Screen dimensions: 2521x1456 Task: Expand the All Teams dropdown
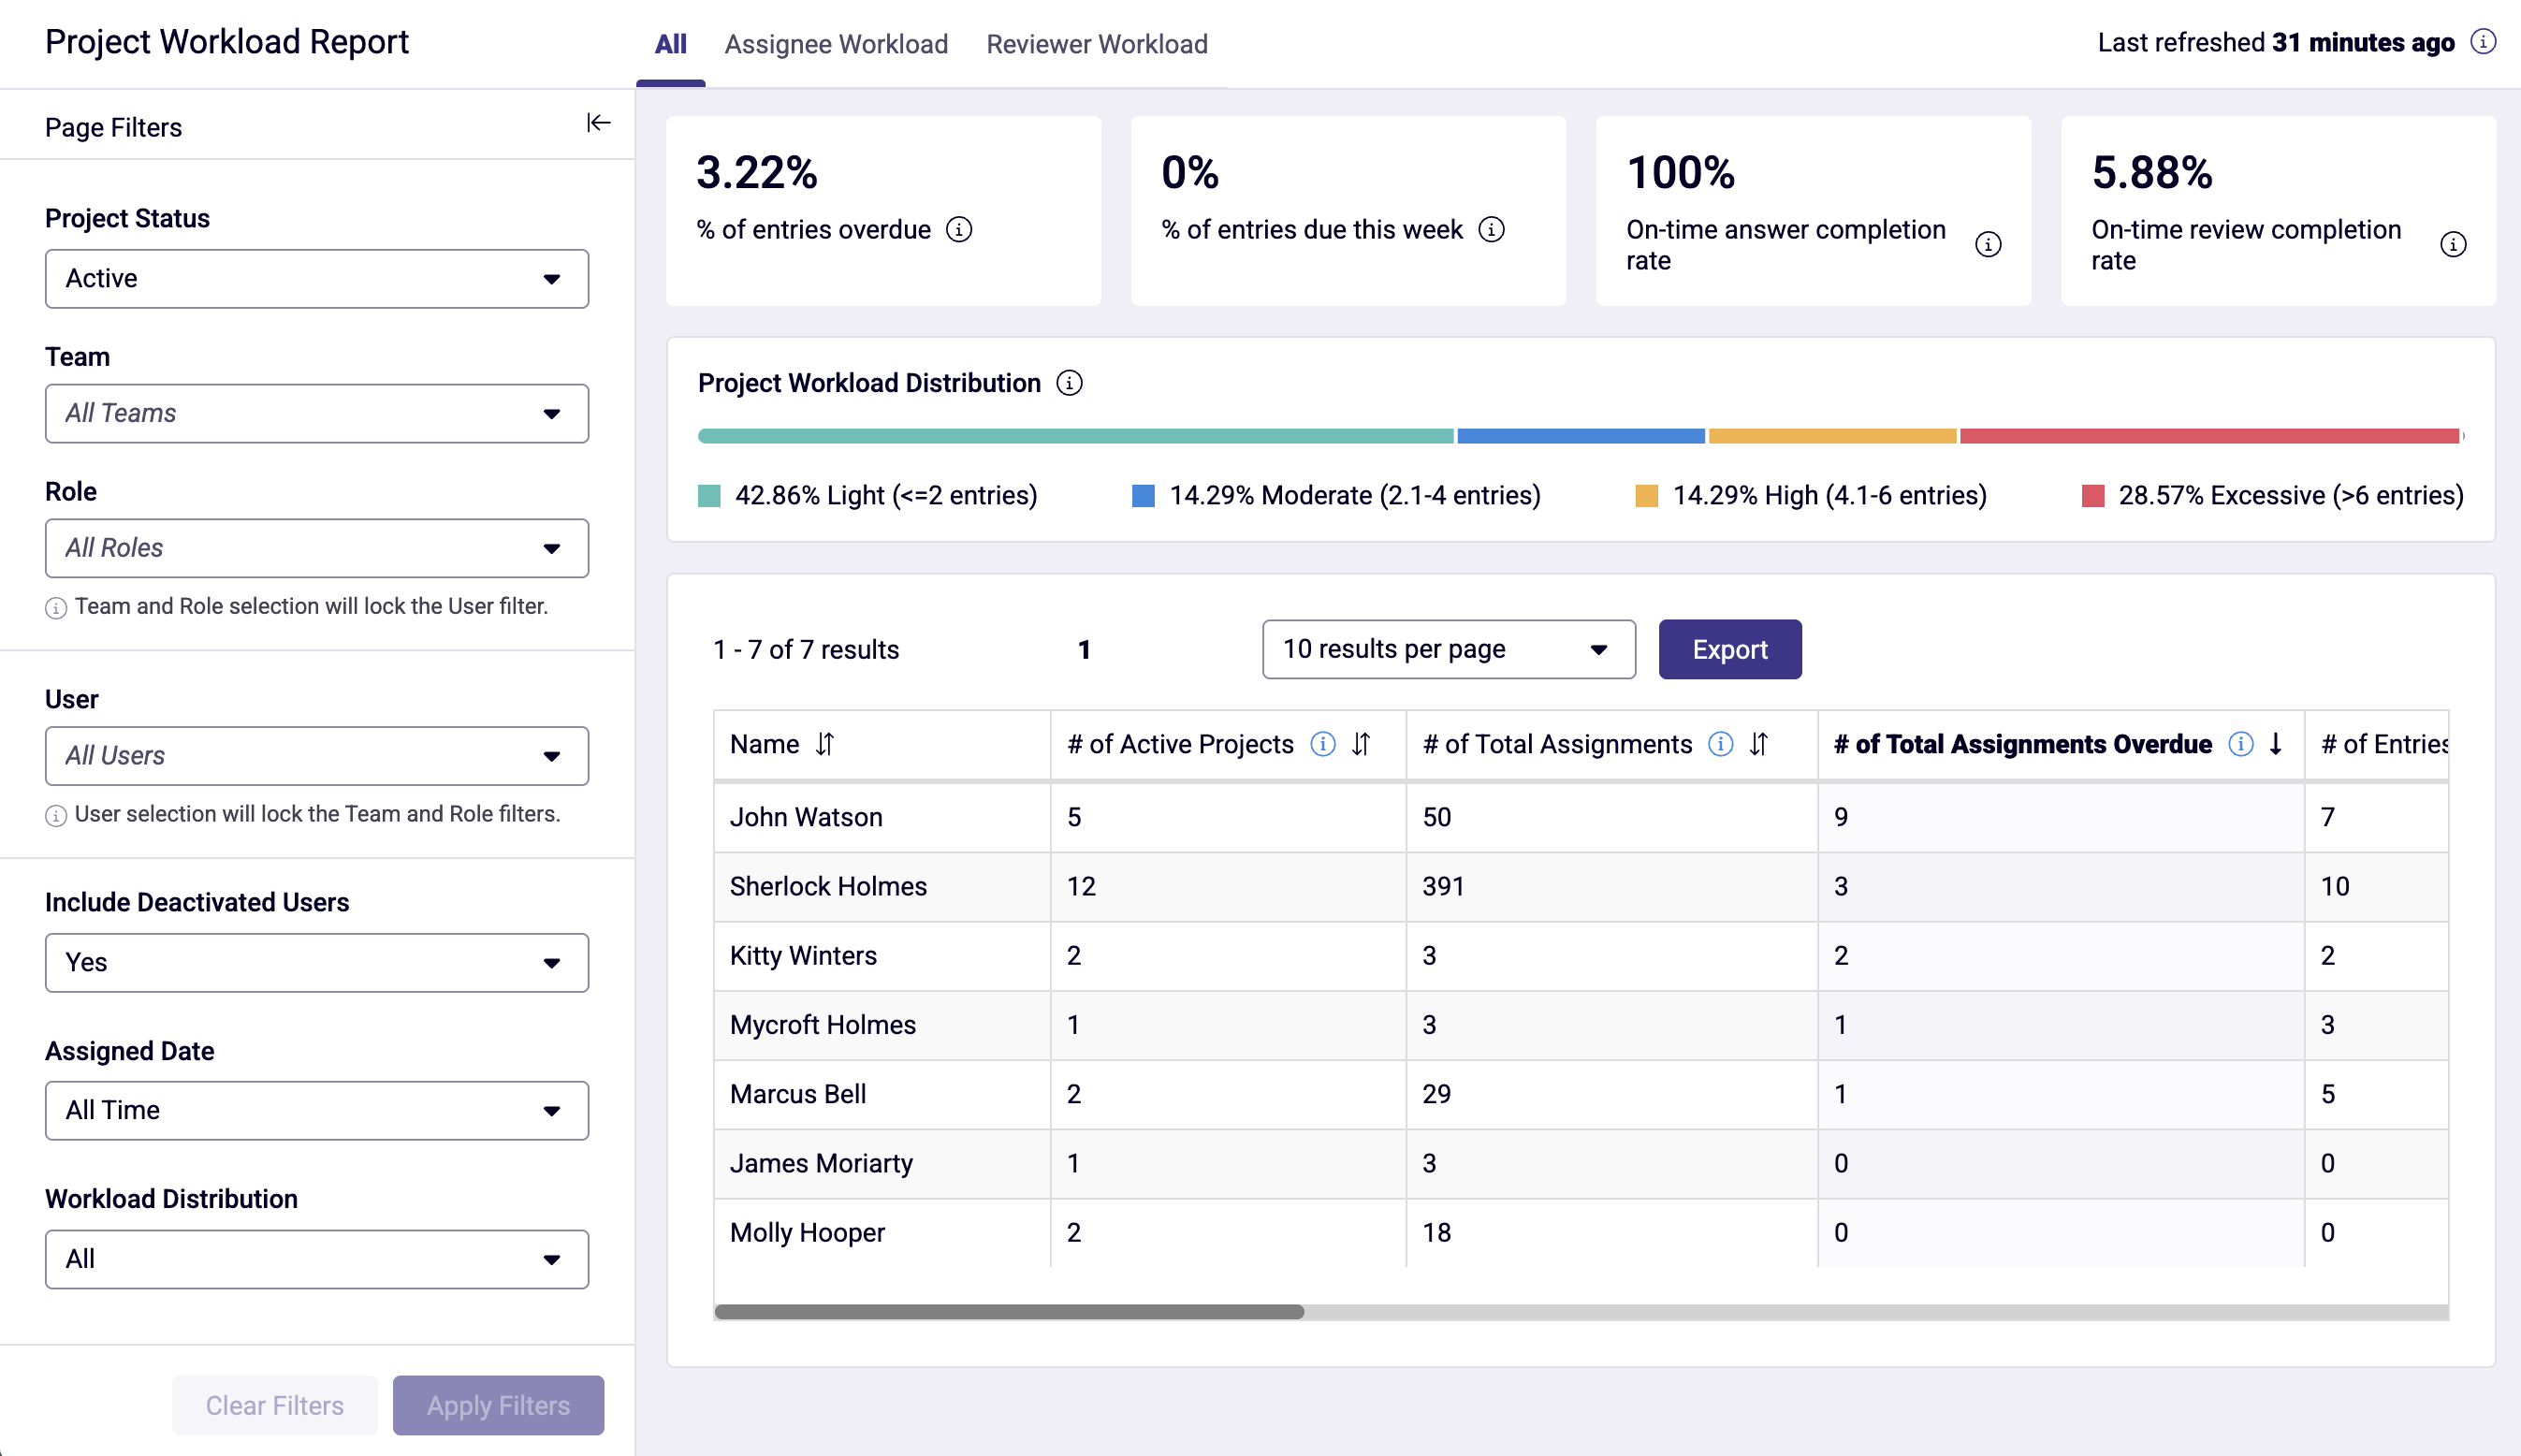(317, 414)
